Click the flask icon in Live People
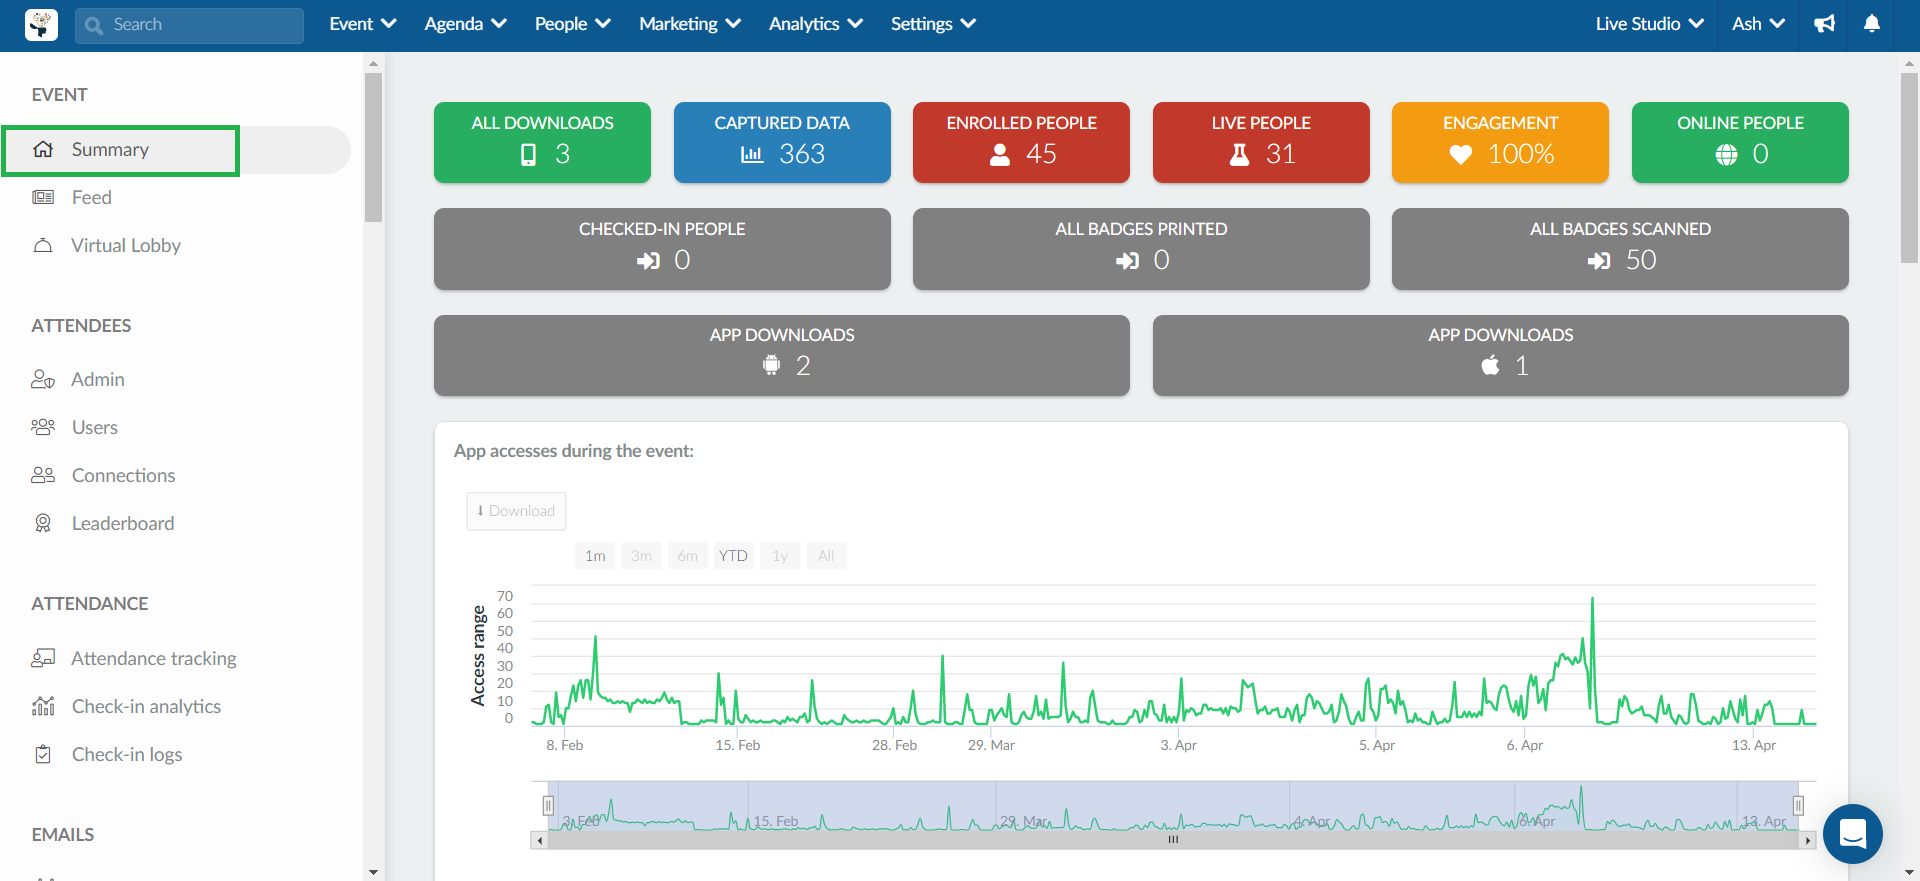Screen dimensions: 1920x881 [x=1239, y=154]
